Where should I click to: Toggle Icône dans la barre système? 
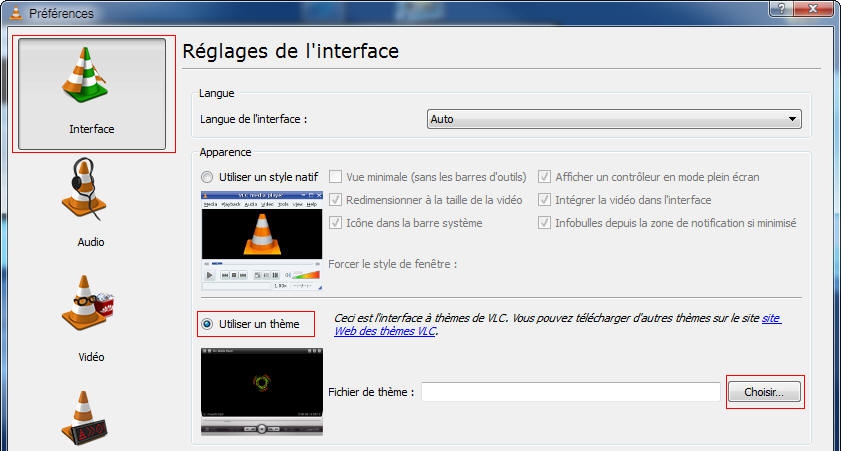(335, 223)
